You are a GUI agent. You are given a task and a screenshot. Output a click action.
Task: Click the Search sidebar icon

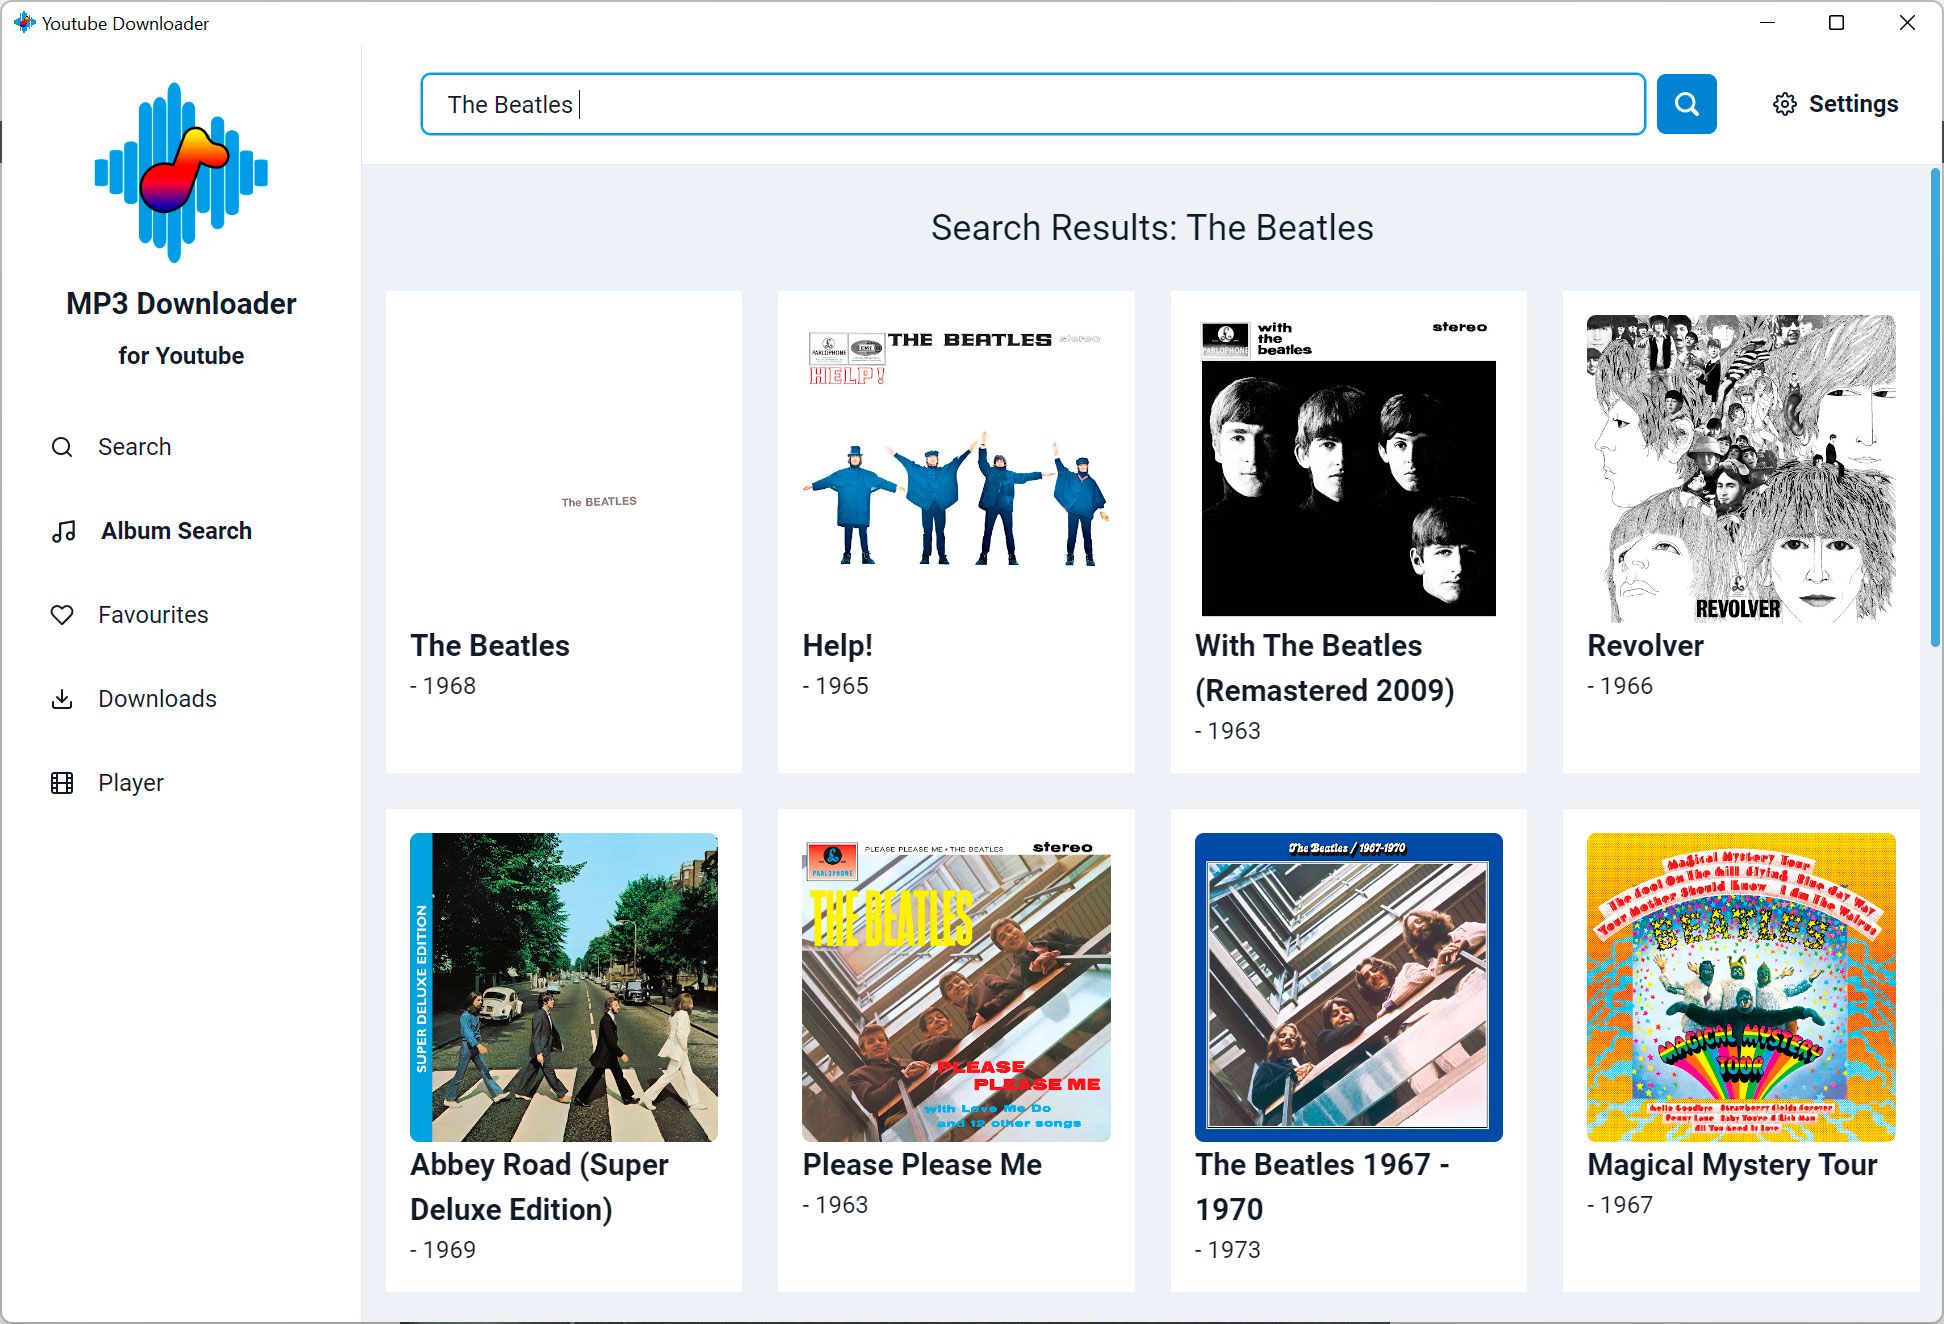61,445
